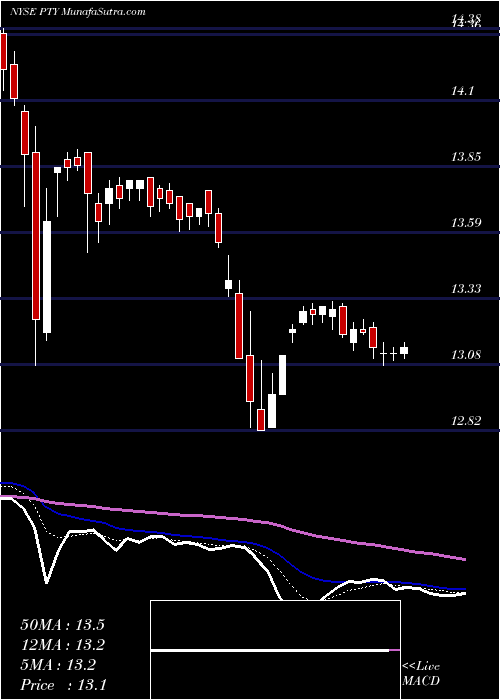Click the last white candlestick on the right
Image resolution: width=500 pixels, height=700 pixels.
point(404,350)
